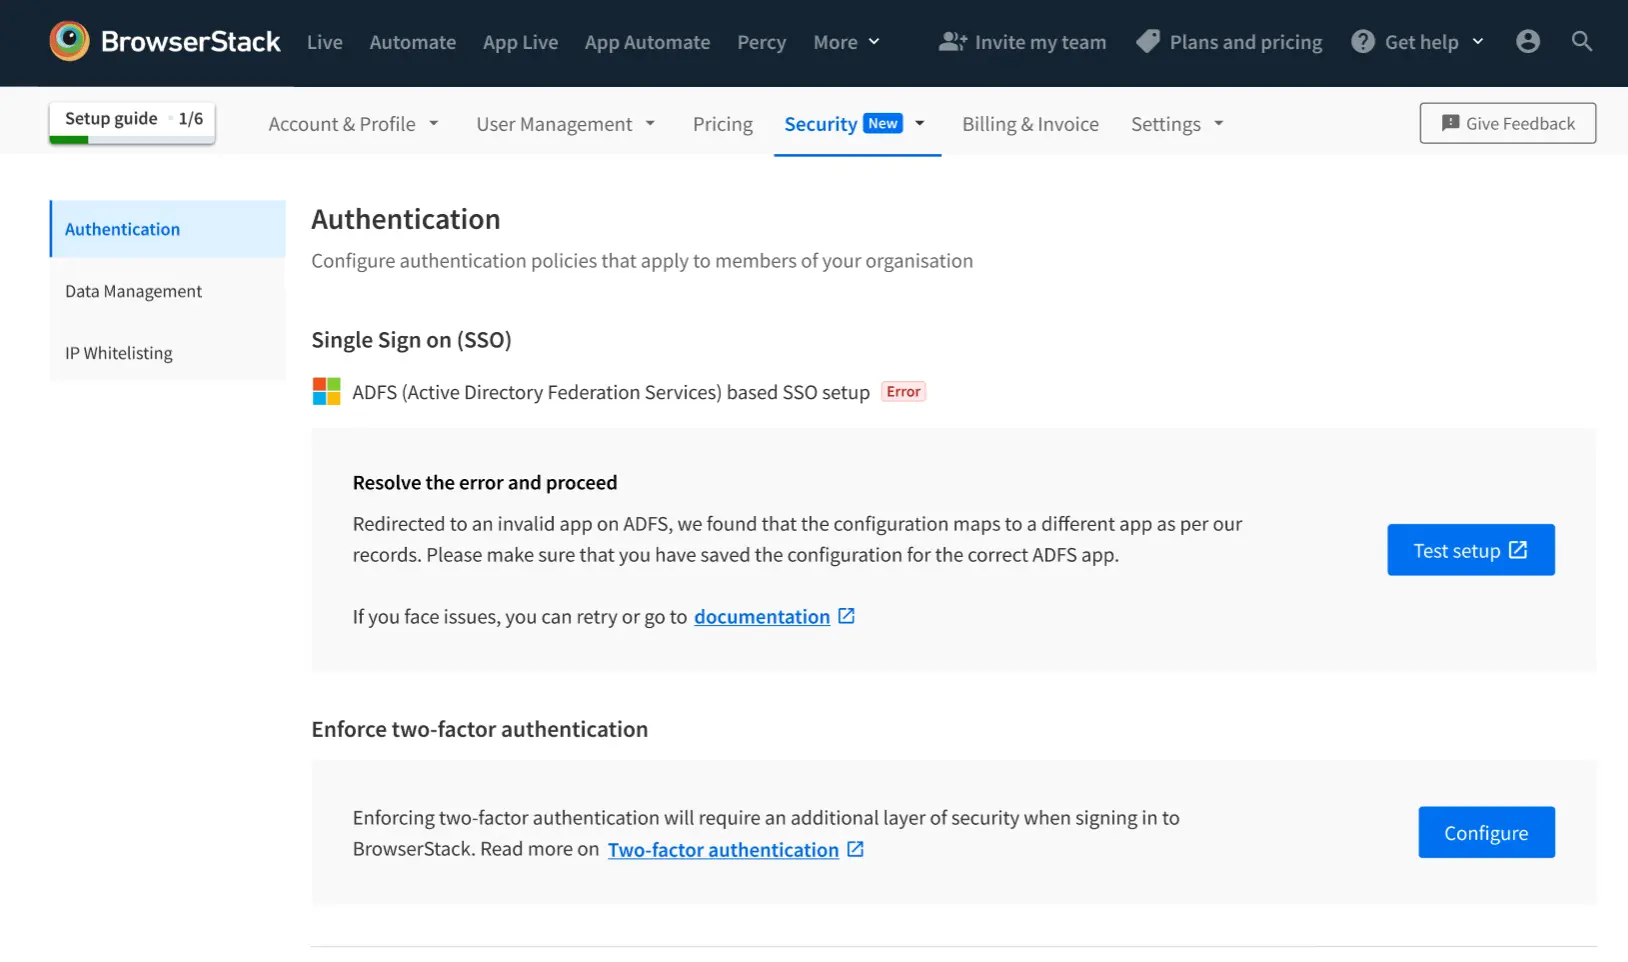
Task: Open the user account avatar icon
Action: click(1527, 41)
